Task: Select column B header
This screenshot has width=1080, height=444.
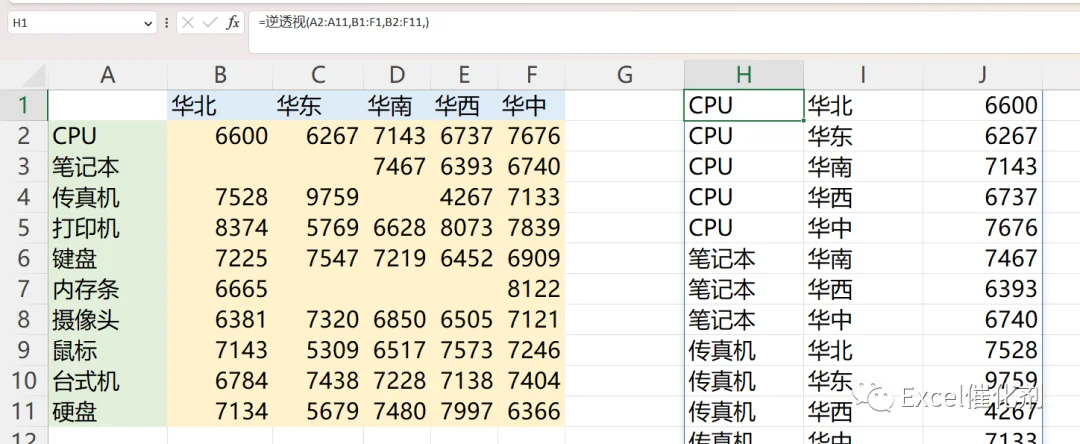Action: (220, 74)
